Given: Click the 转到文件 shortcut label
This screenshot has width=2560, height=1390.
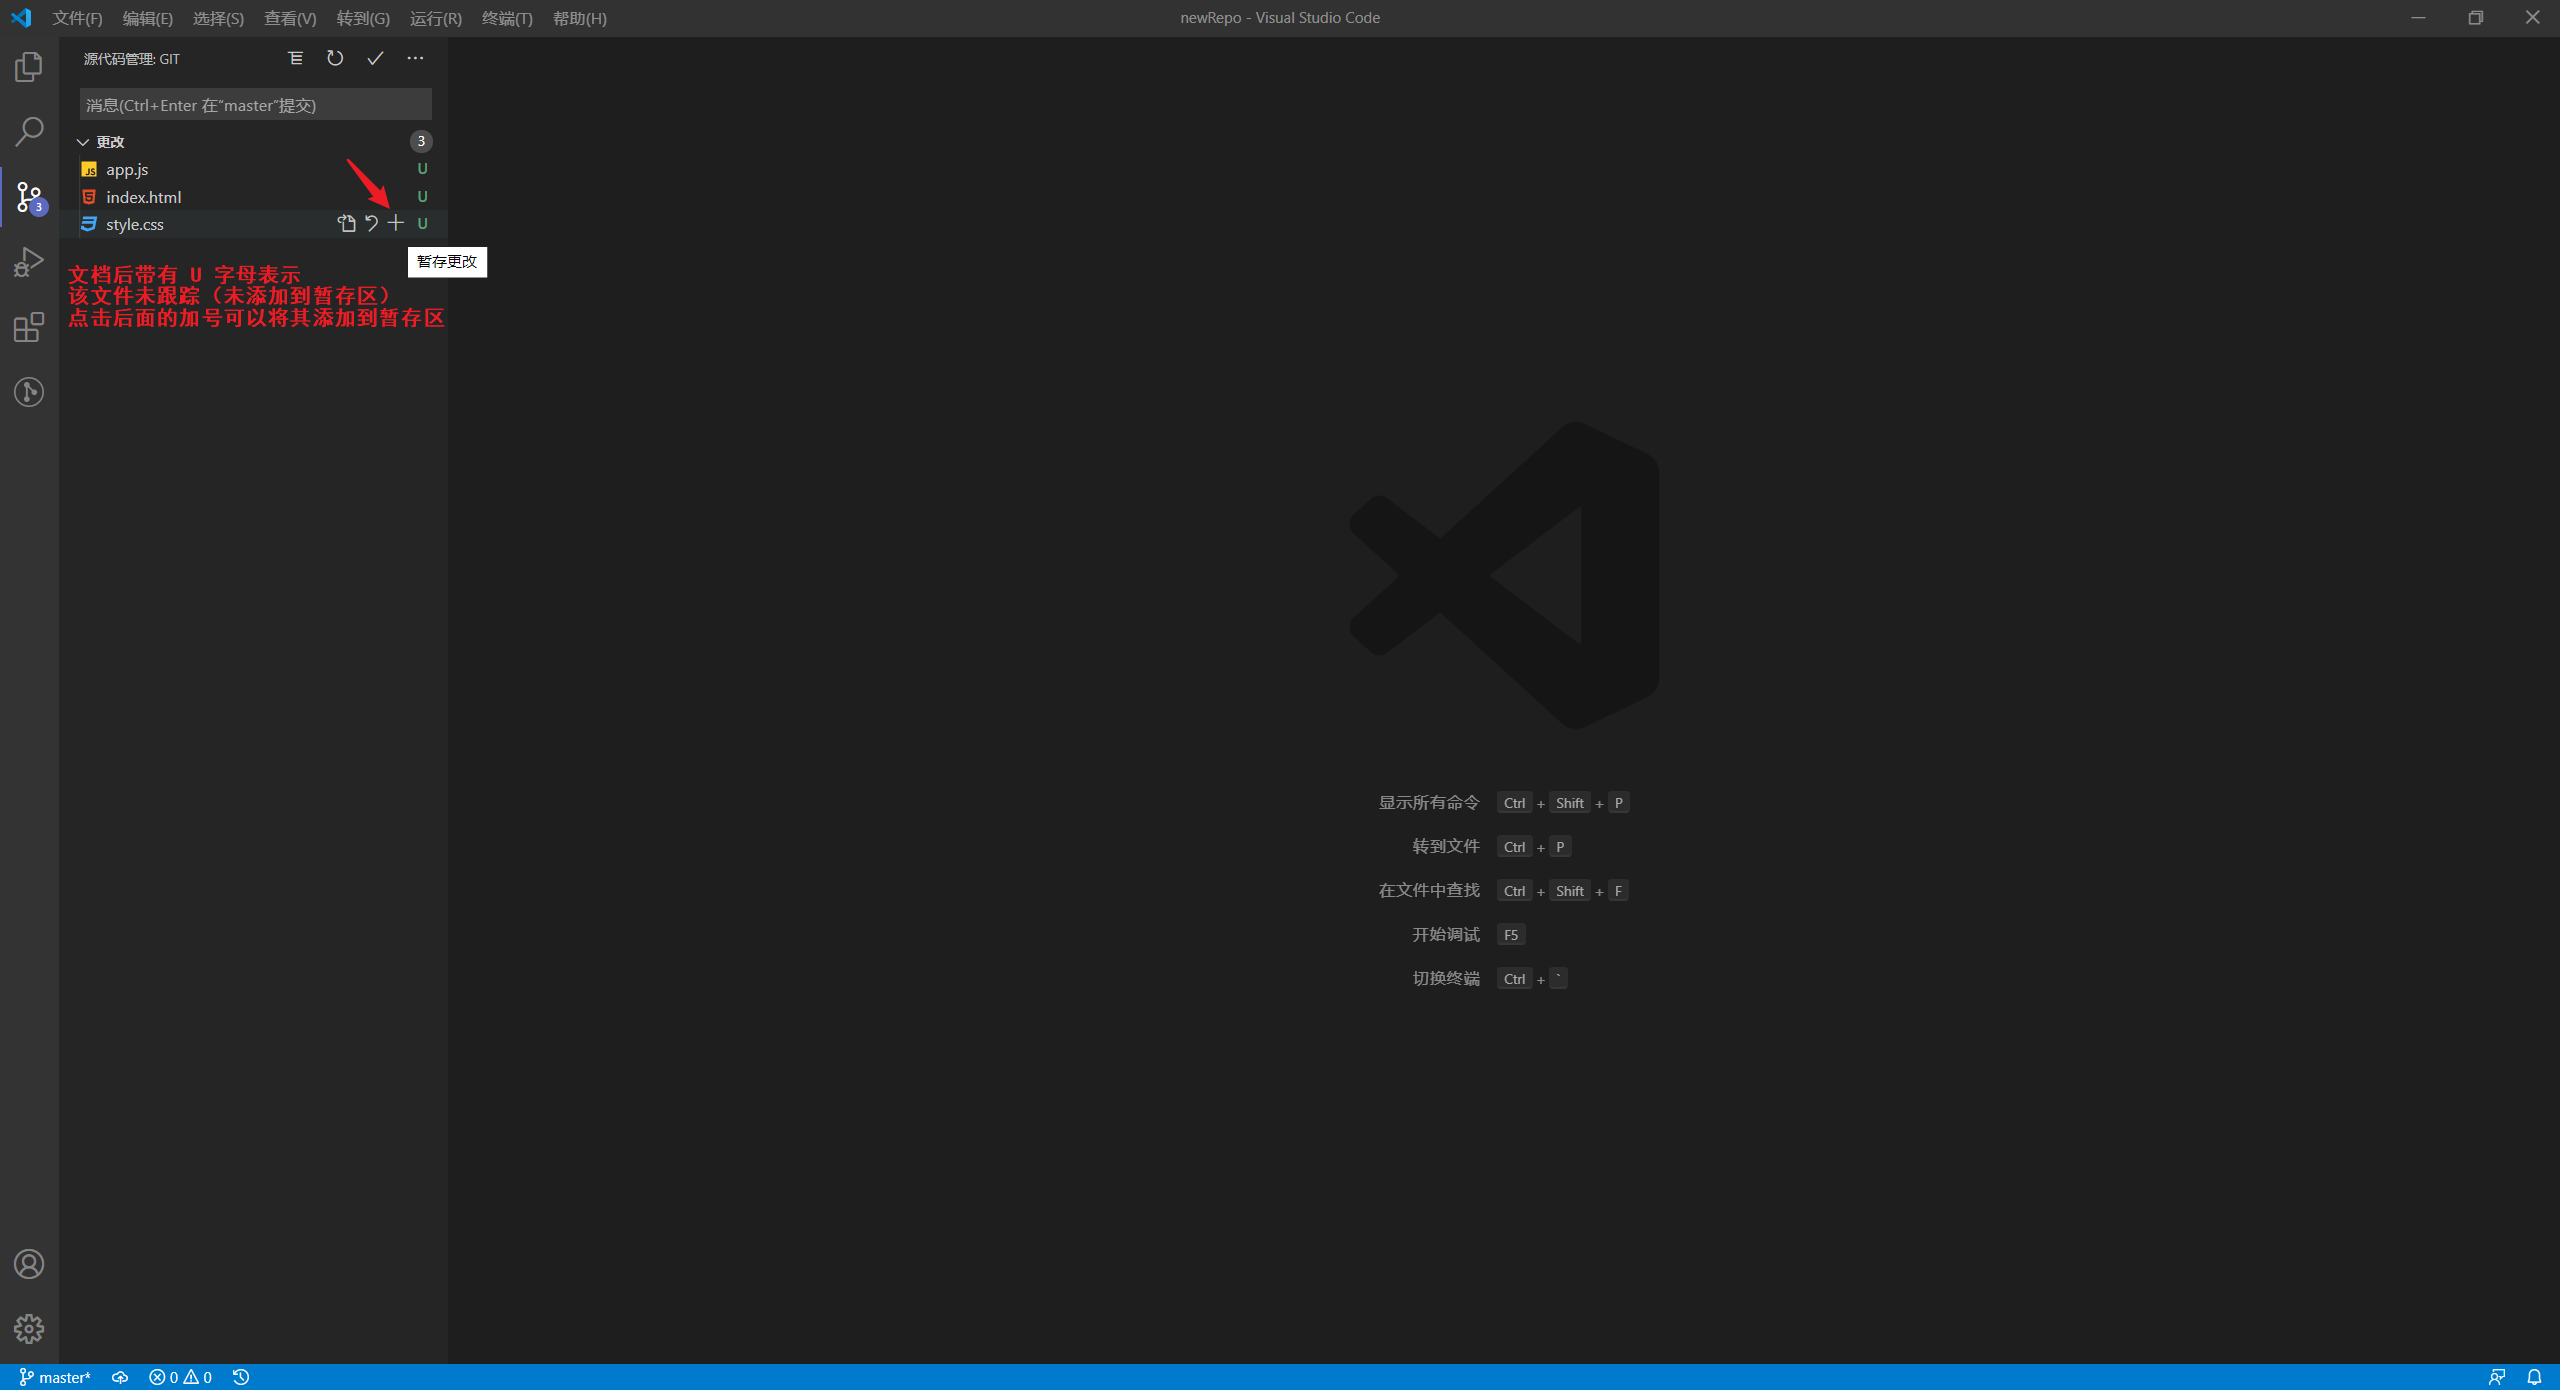Looking at the screenshot, I should click(x=1446, y=847).
